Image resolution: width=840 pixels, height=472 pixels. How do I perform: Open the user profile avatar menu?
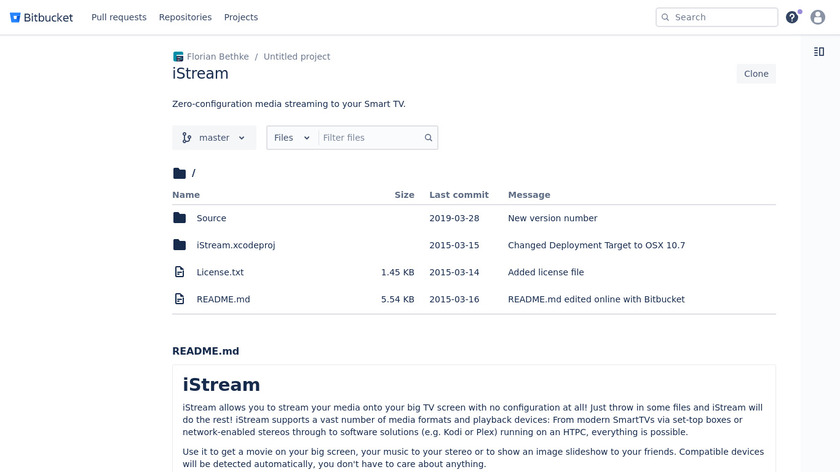click(x=818, y=17)
